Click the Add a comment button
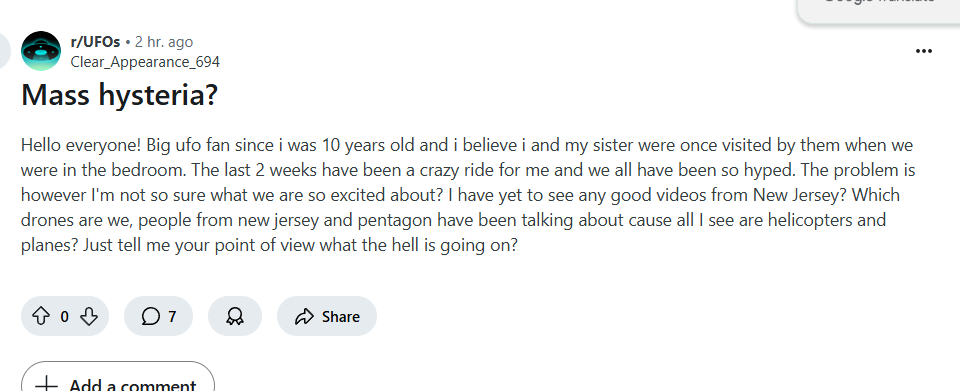The width and height of the screenshot is (960, 391). coord(118,379)
